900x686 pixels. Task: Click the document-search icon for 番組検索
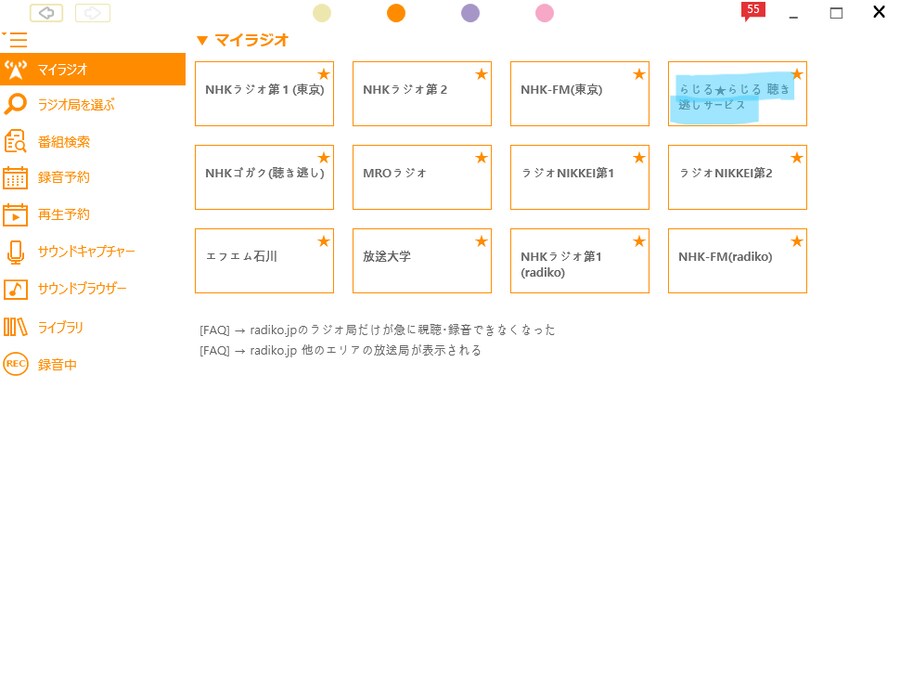pos(15,141)
